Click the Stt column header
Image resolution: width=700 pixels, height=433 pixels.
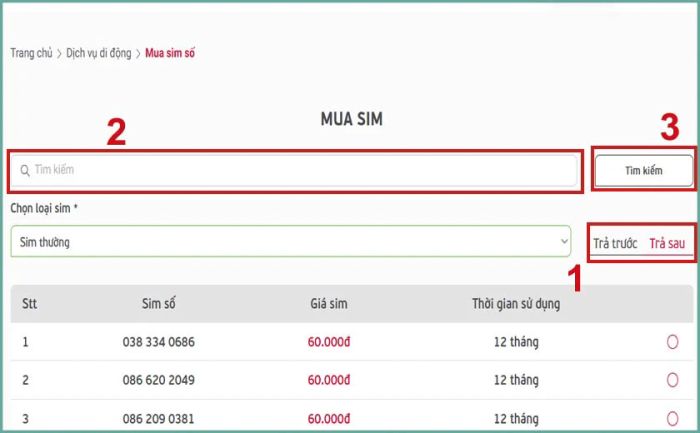(29, 304)
